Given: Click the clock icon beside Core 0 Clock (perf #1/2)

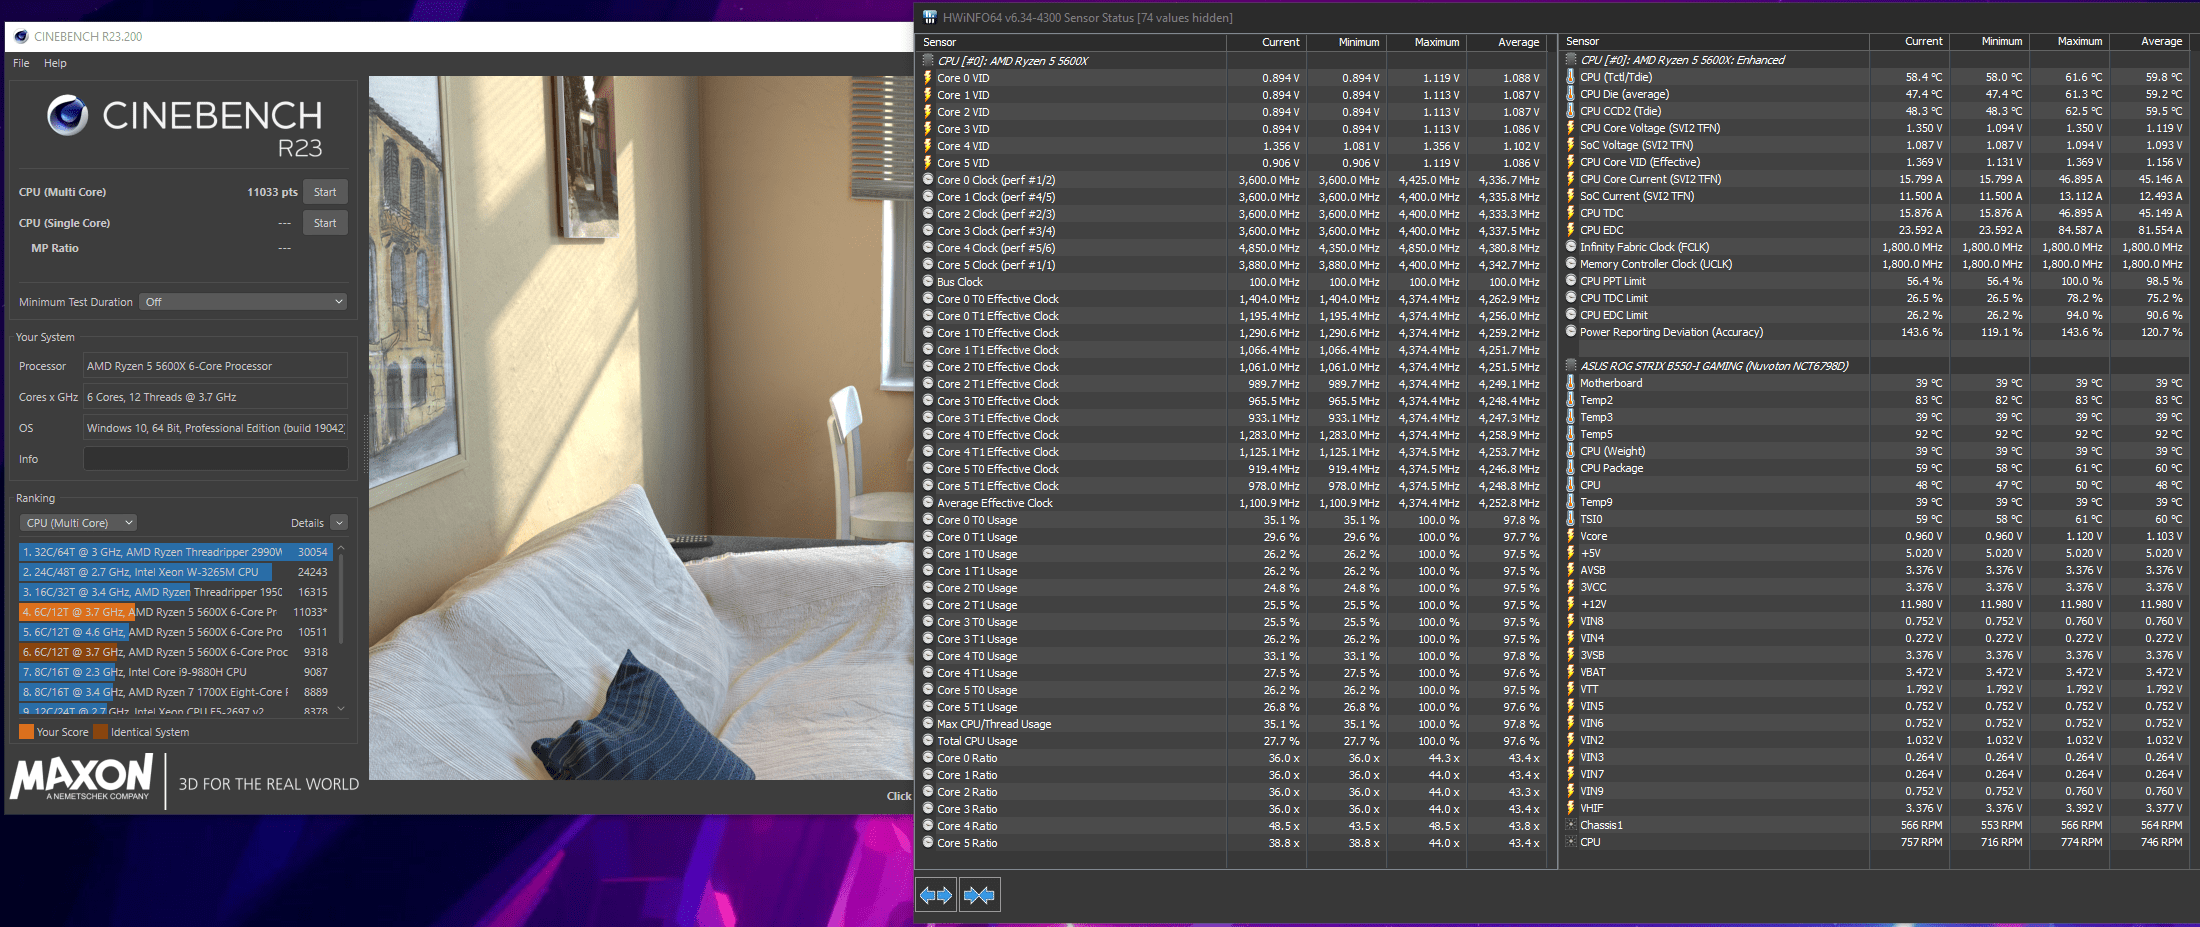Looking at the screenshot, I should 928,180.
